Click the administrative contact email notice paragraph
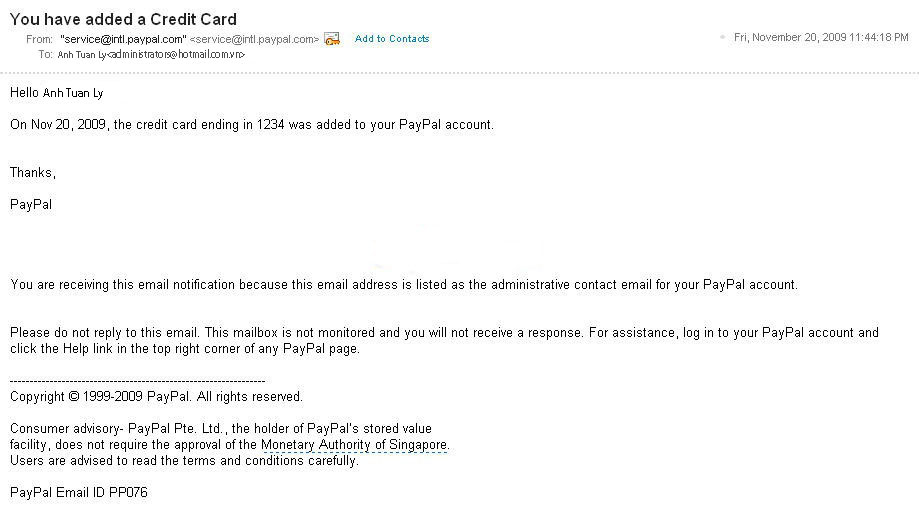Image resolution: width=919 pixels, height=510 pixels. point(404,285)
